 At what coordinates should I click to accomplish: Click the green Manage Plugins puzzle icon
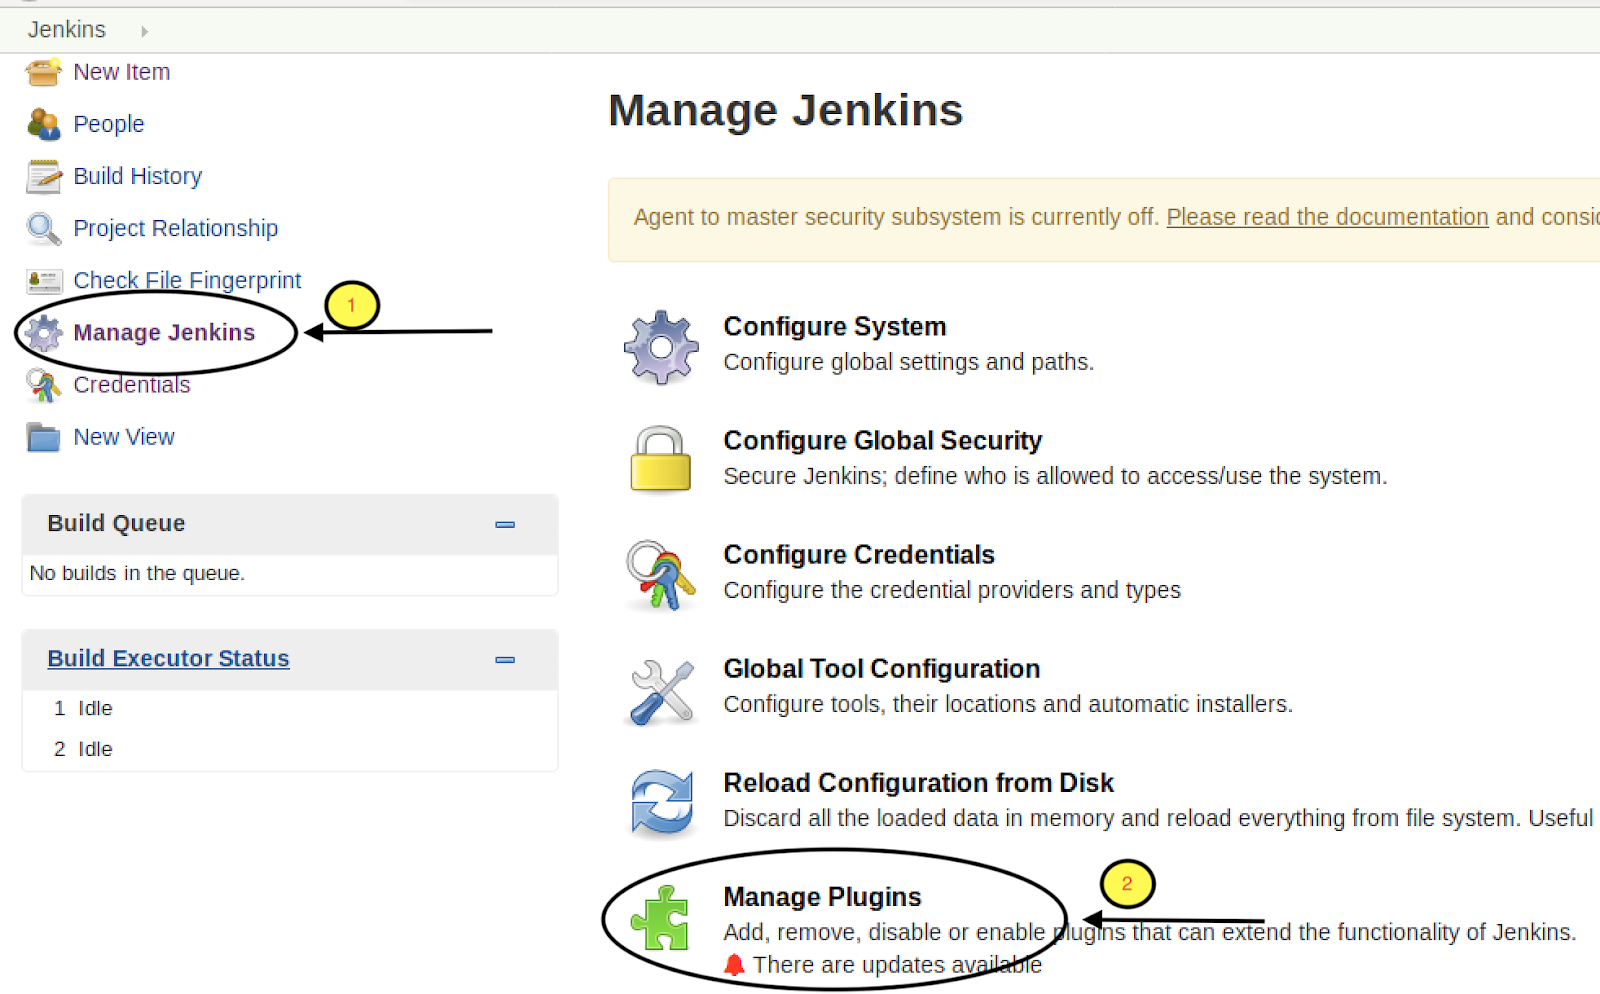point(660,918)
